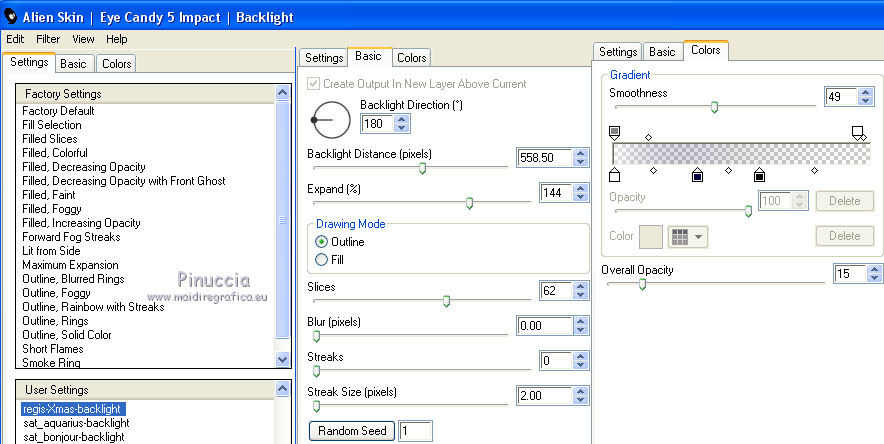The width and height of the screenshot is (884, 444).
Task: Toggle Create Output In New Layer checkbox
Action: pyautogui.click(x=313, y=84)
